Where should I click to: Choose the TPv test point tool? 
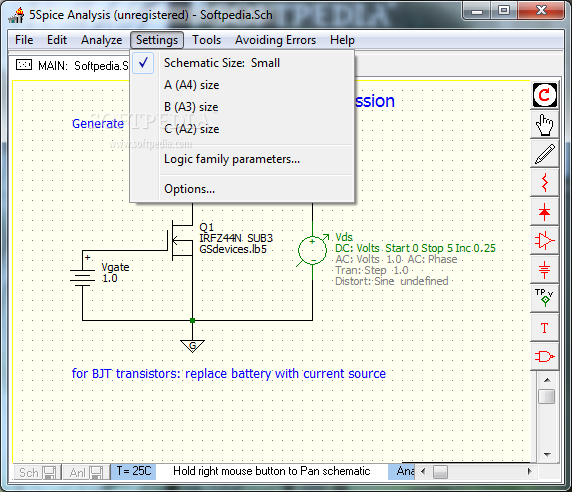545,298
